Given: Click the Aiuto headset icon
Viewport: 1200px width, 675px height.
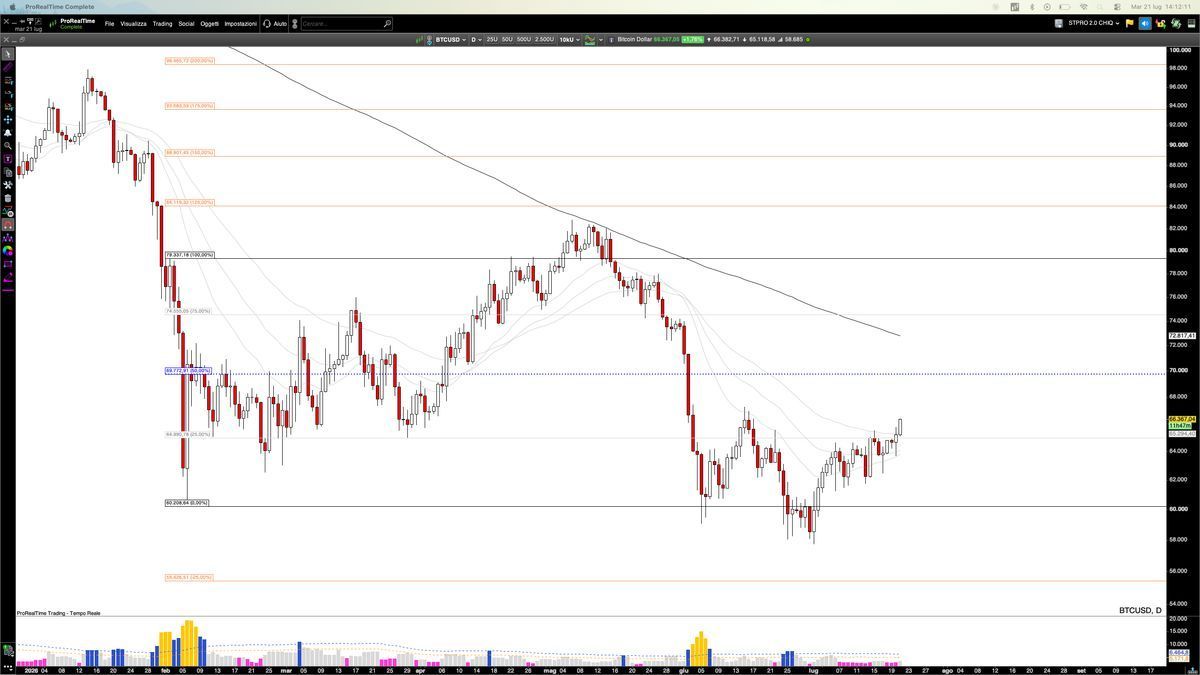Looking at the screenshot, I should [267, 23].
